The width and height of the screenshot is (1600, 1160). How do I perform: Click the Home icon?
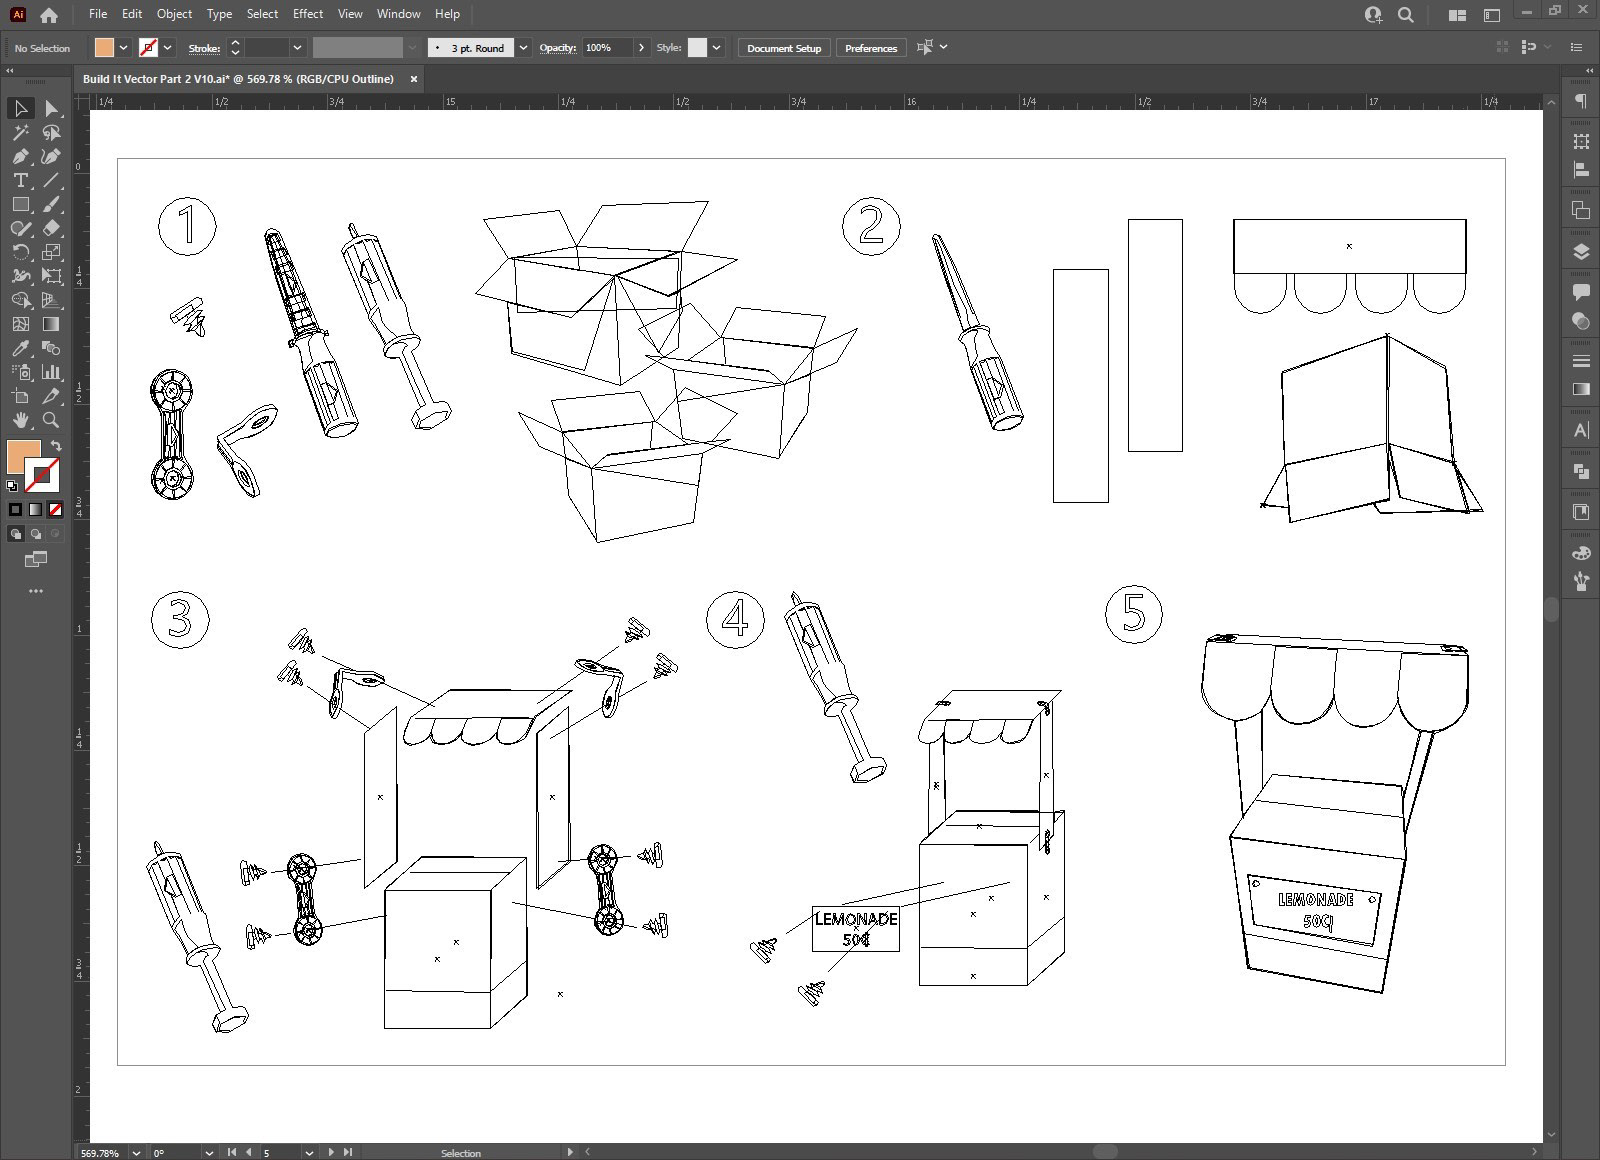[49, 15]
